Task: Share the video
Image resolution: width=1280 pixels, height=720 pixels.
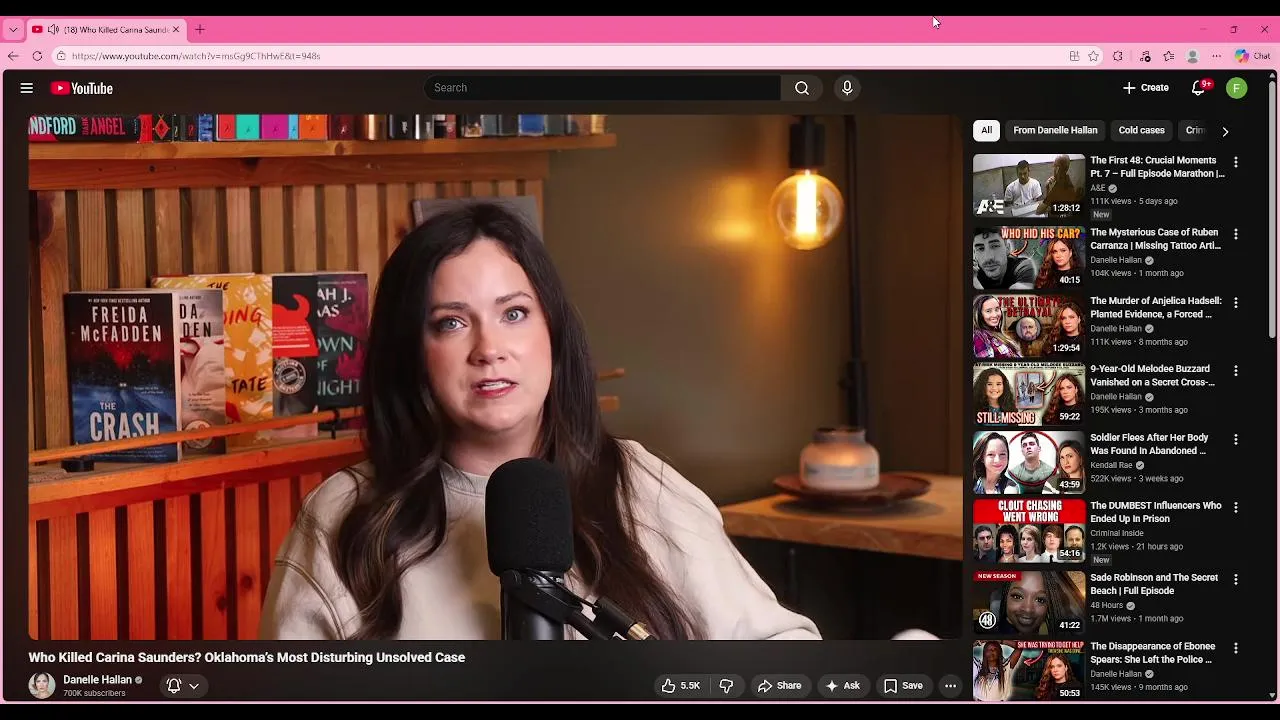Action: pos(779,686)
